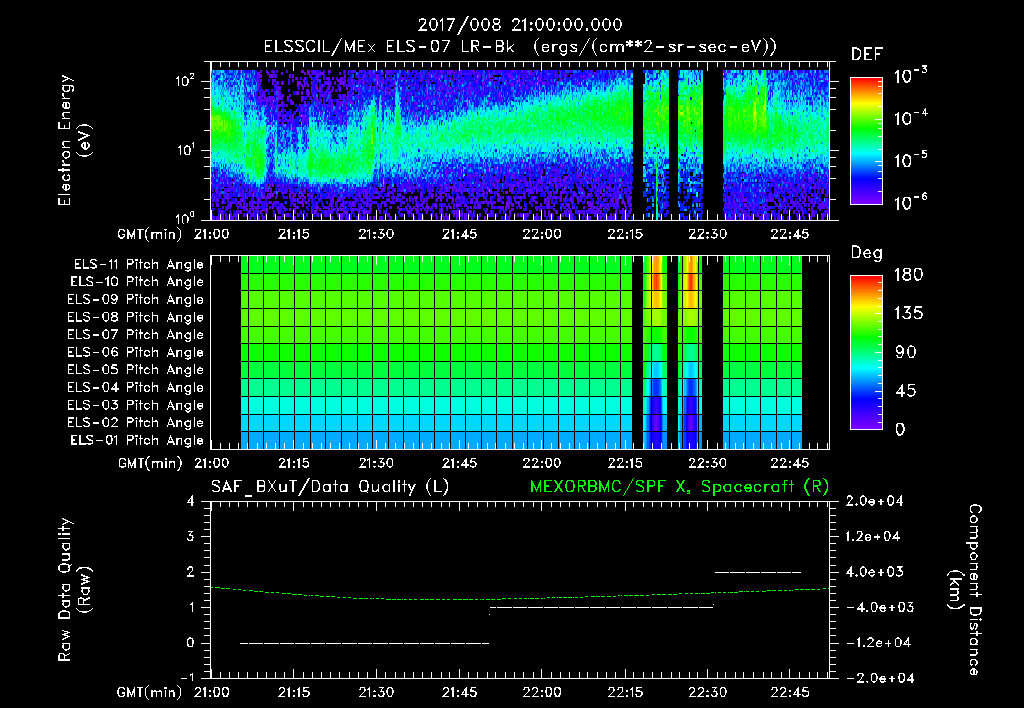Click the ELS-04 Pitch Angle row label
Image resolution: width=1024 pixels, height=708 pixels.
coord(136,387)
